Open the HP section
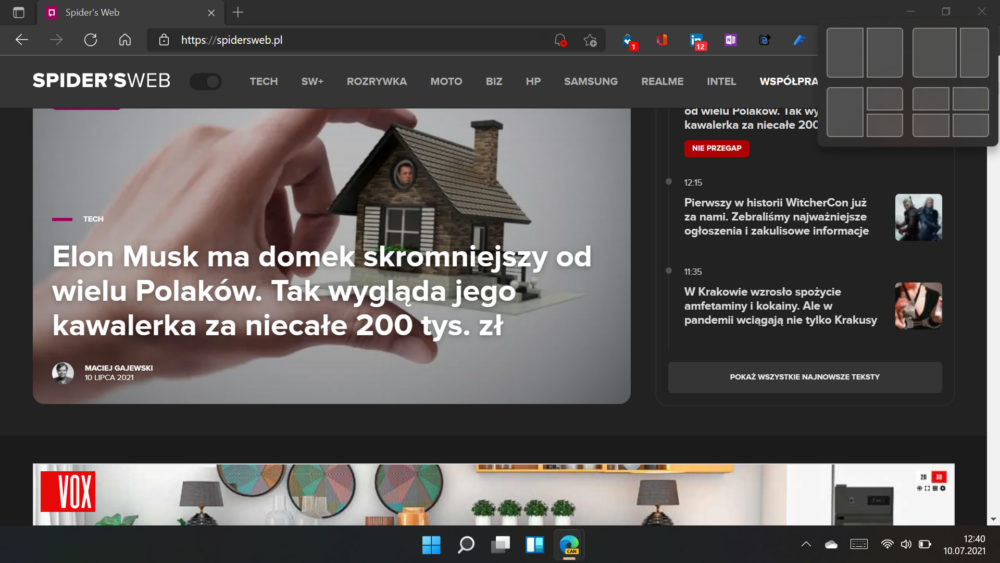Viewport: 1000px width, 563px height. (533, 82)
